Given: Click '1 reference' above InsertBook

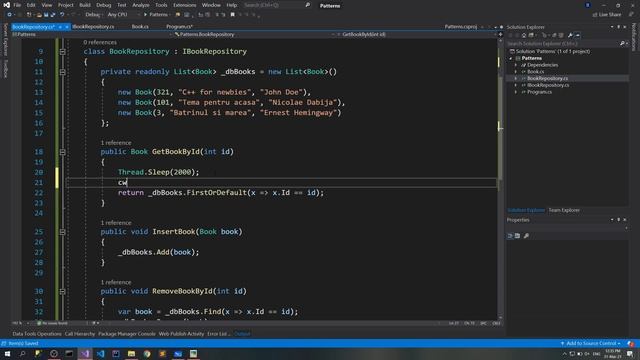Looking at the screenshot, I should point(116,223).
